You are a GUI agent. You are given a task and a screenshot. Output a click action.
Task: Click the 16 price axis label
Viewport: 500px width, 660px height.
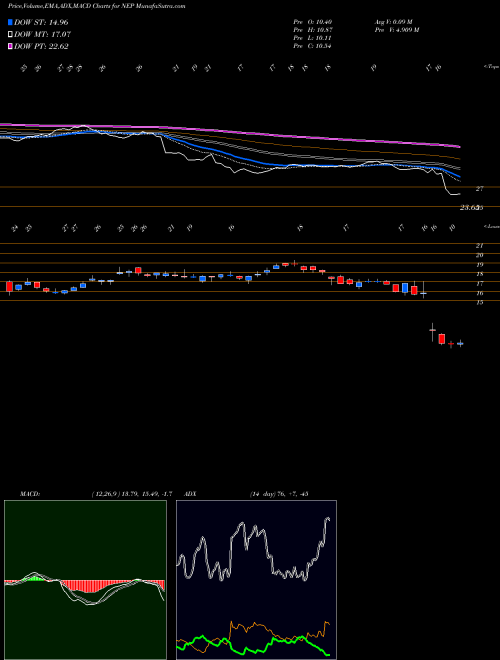479,293
